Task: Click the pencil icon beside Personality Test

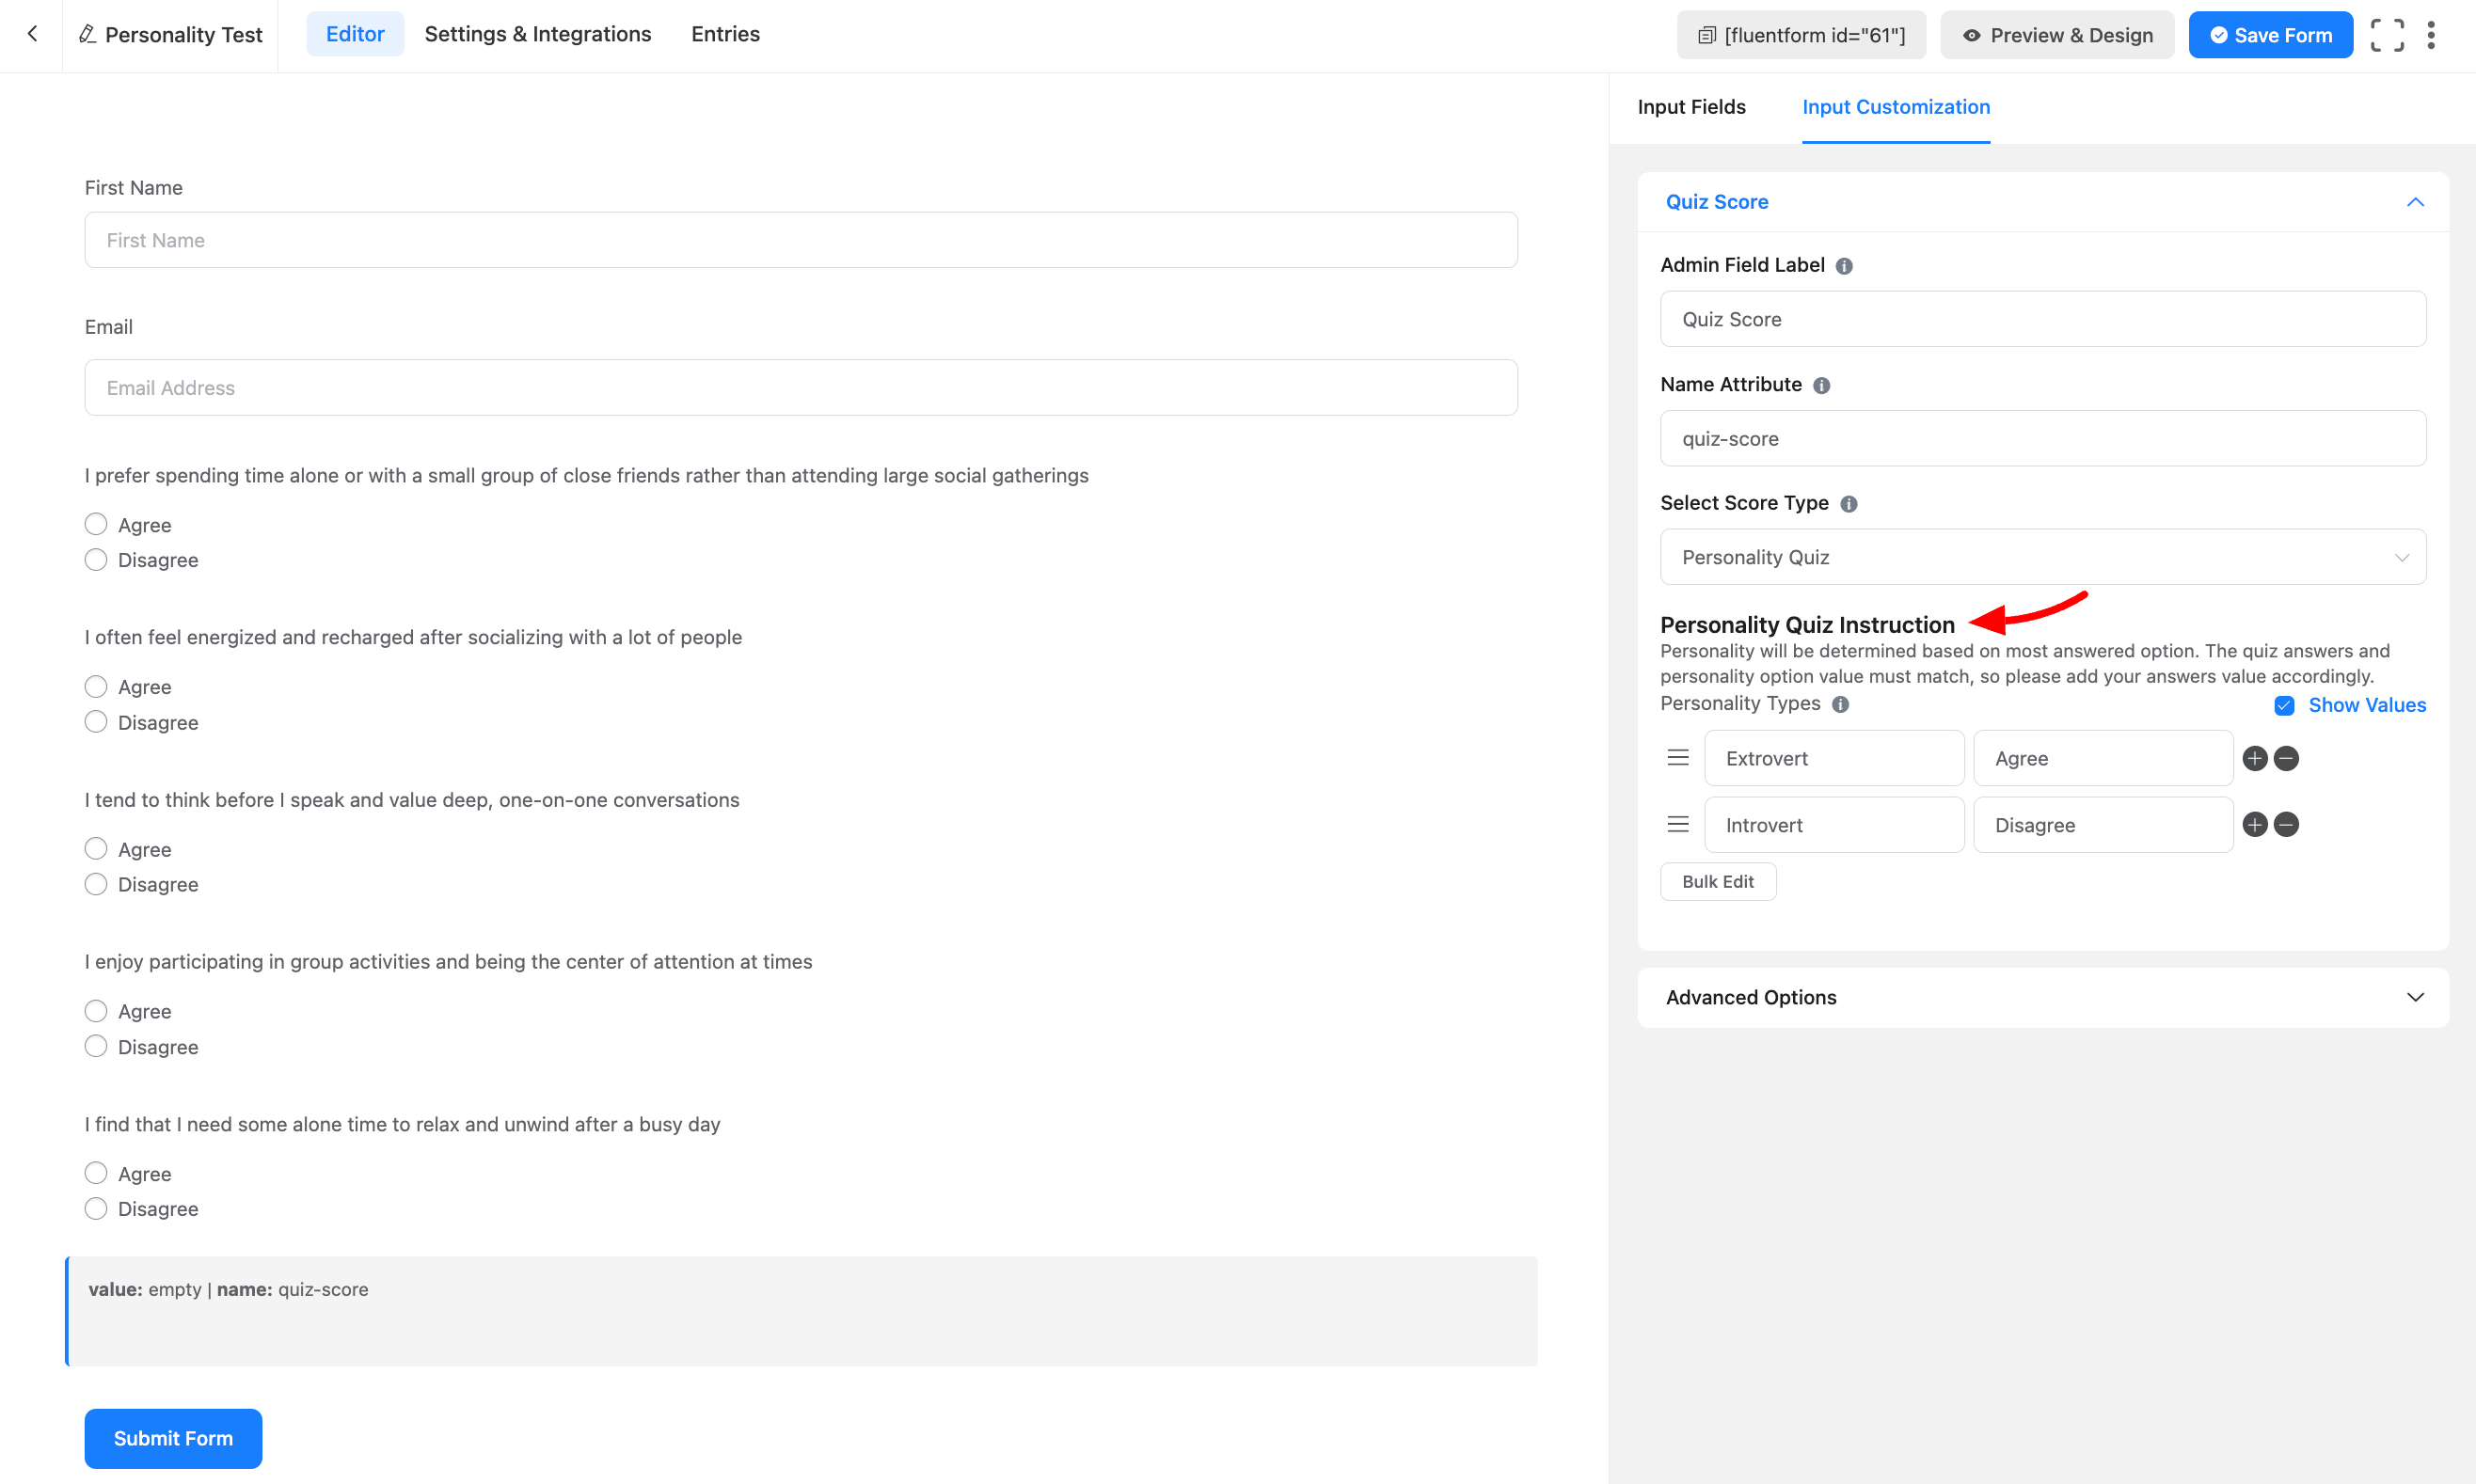Action: pyautogui.click(x=87, y=34)
